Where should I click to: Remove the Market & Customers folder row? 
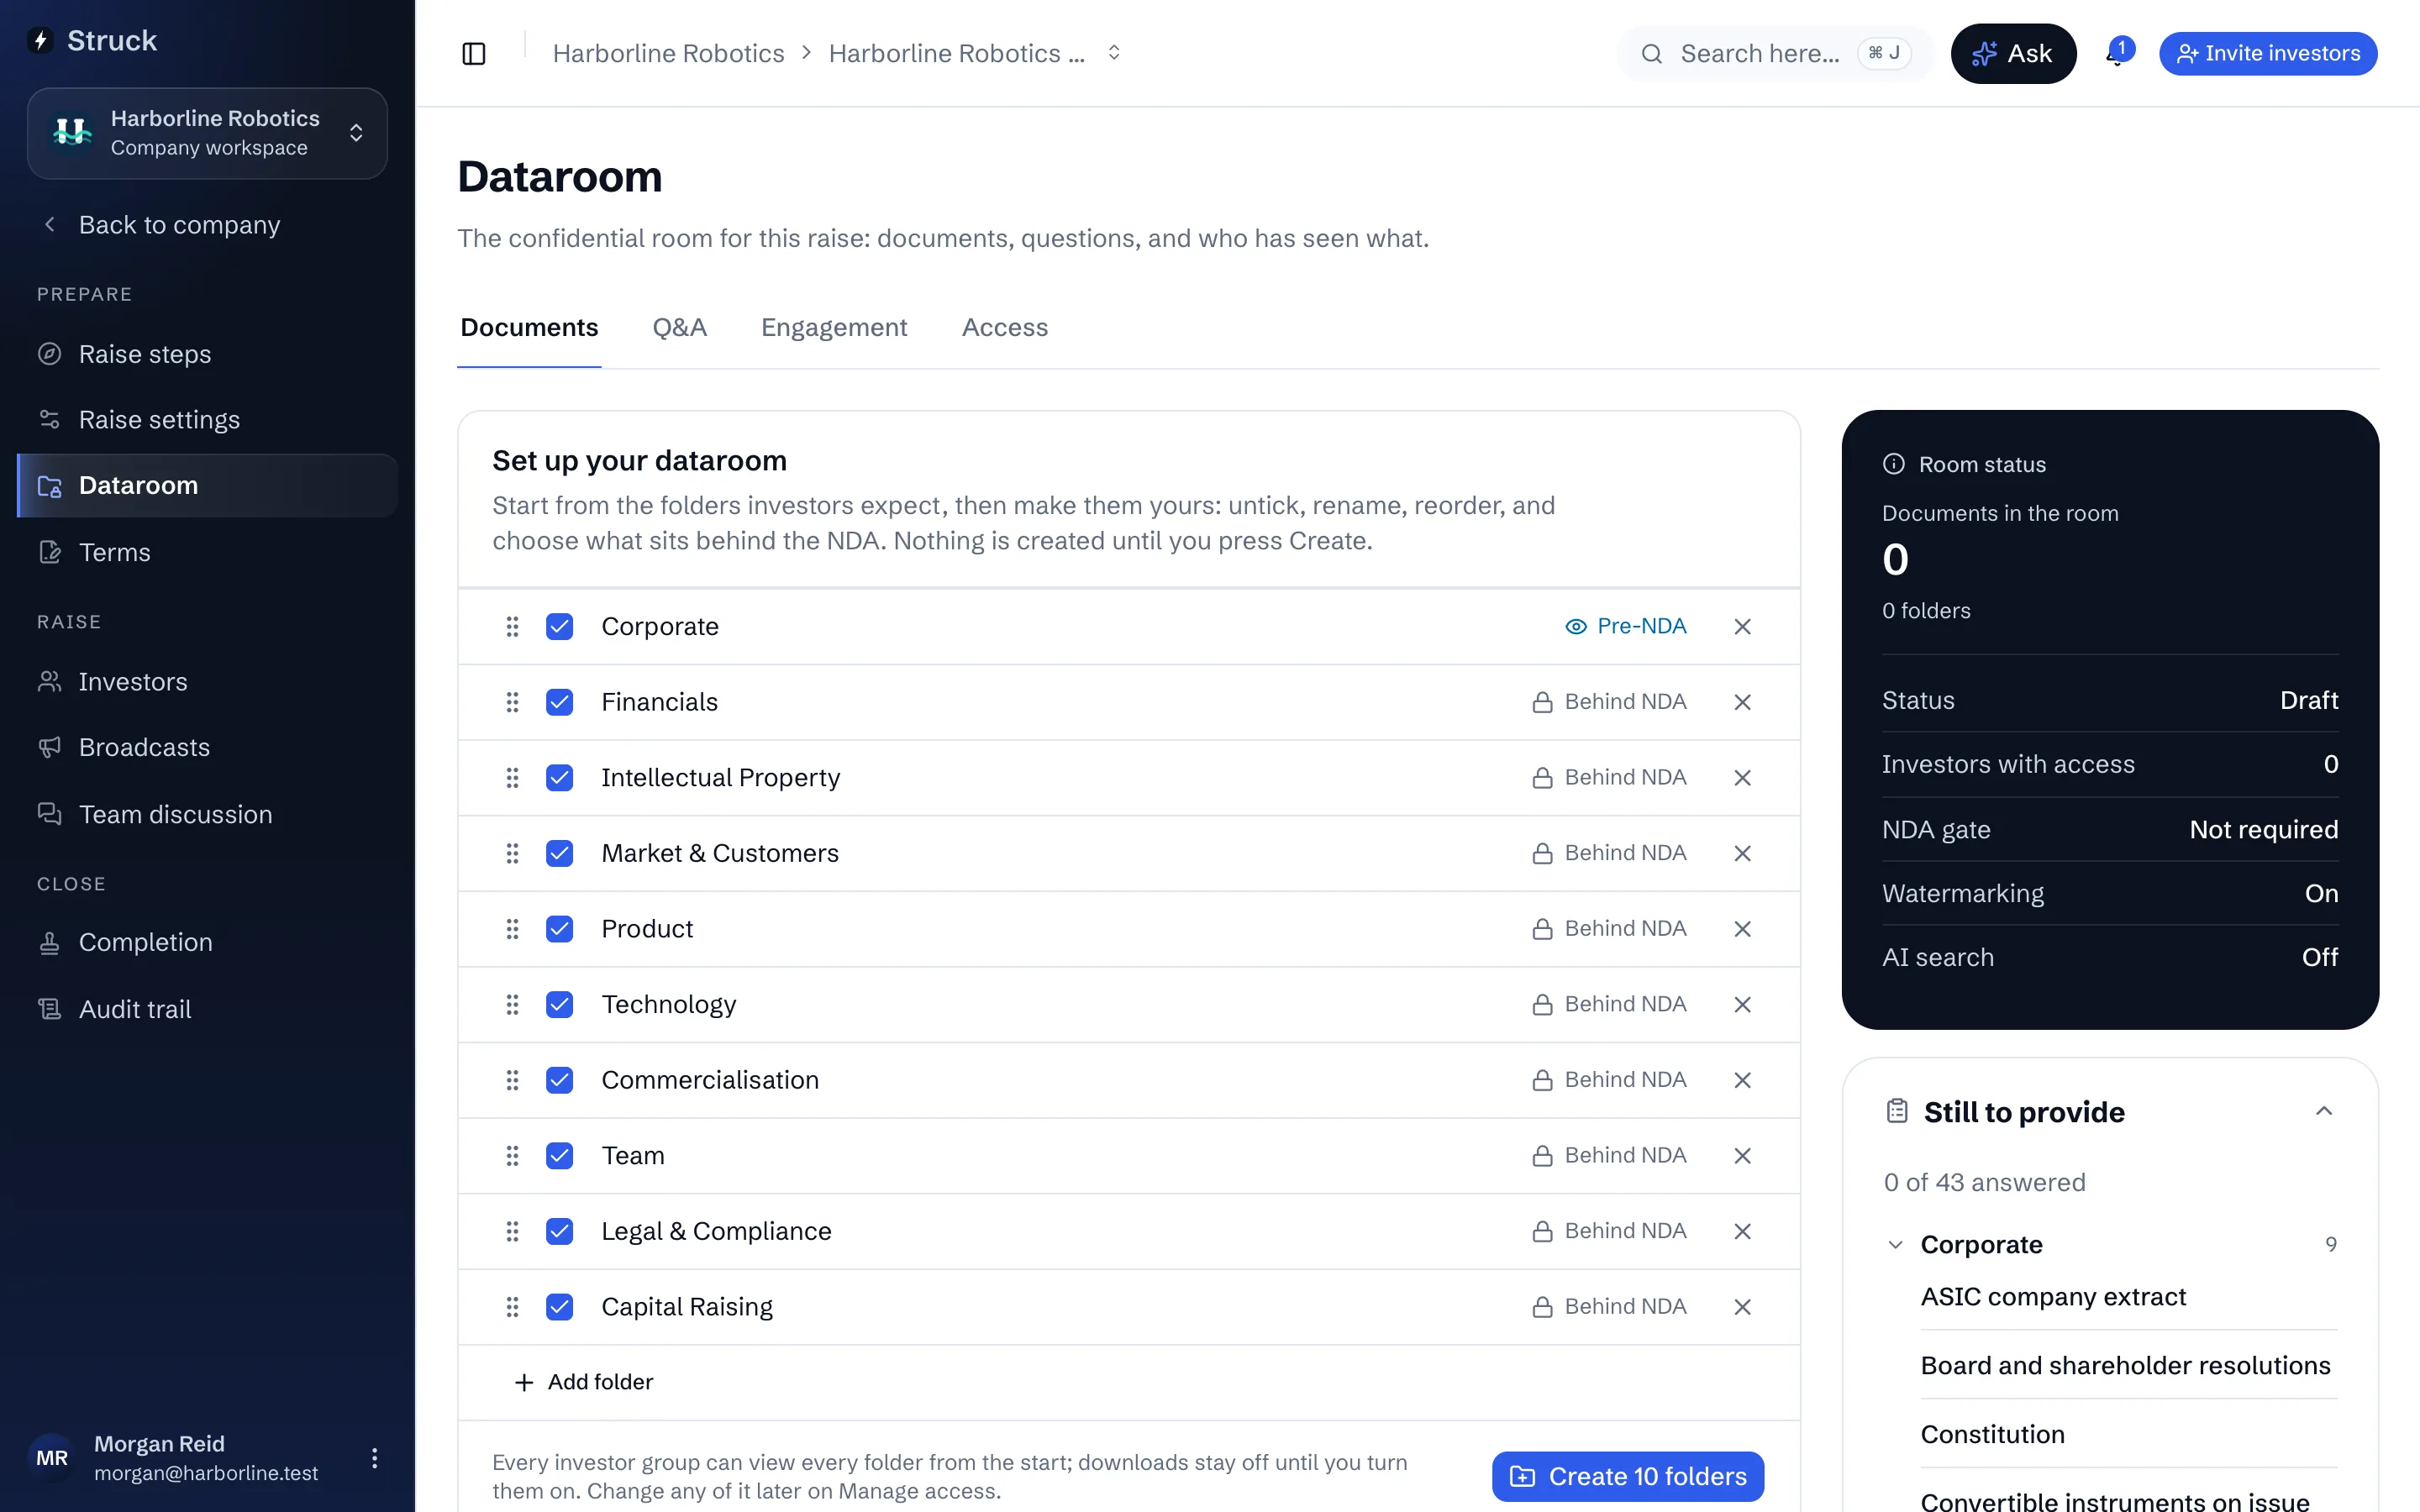tap(1742, 854)
